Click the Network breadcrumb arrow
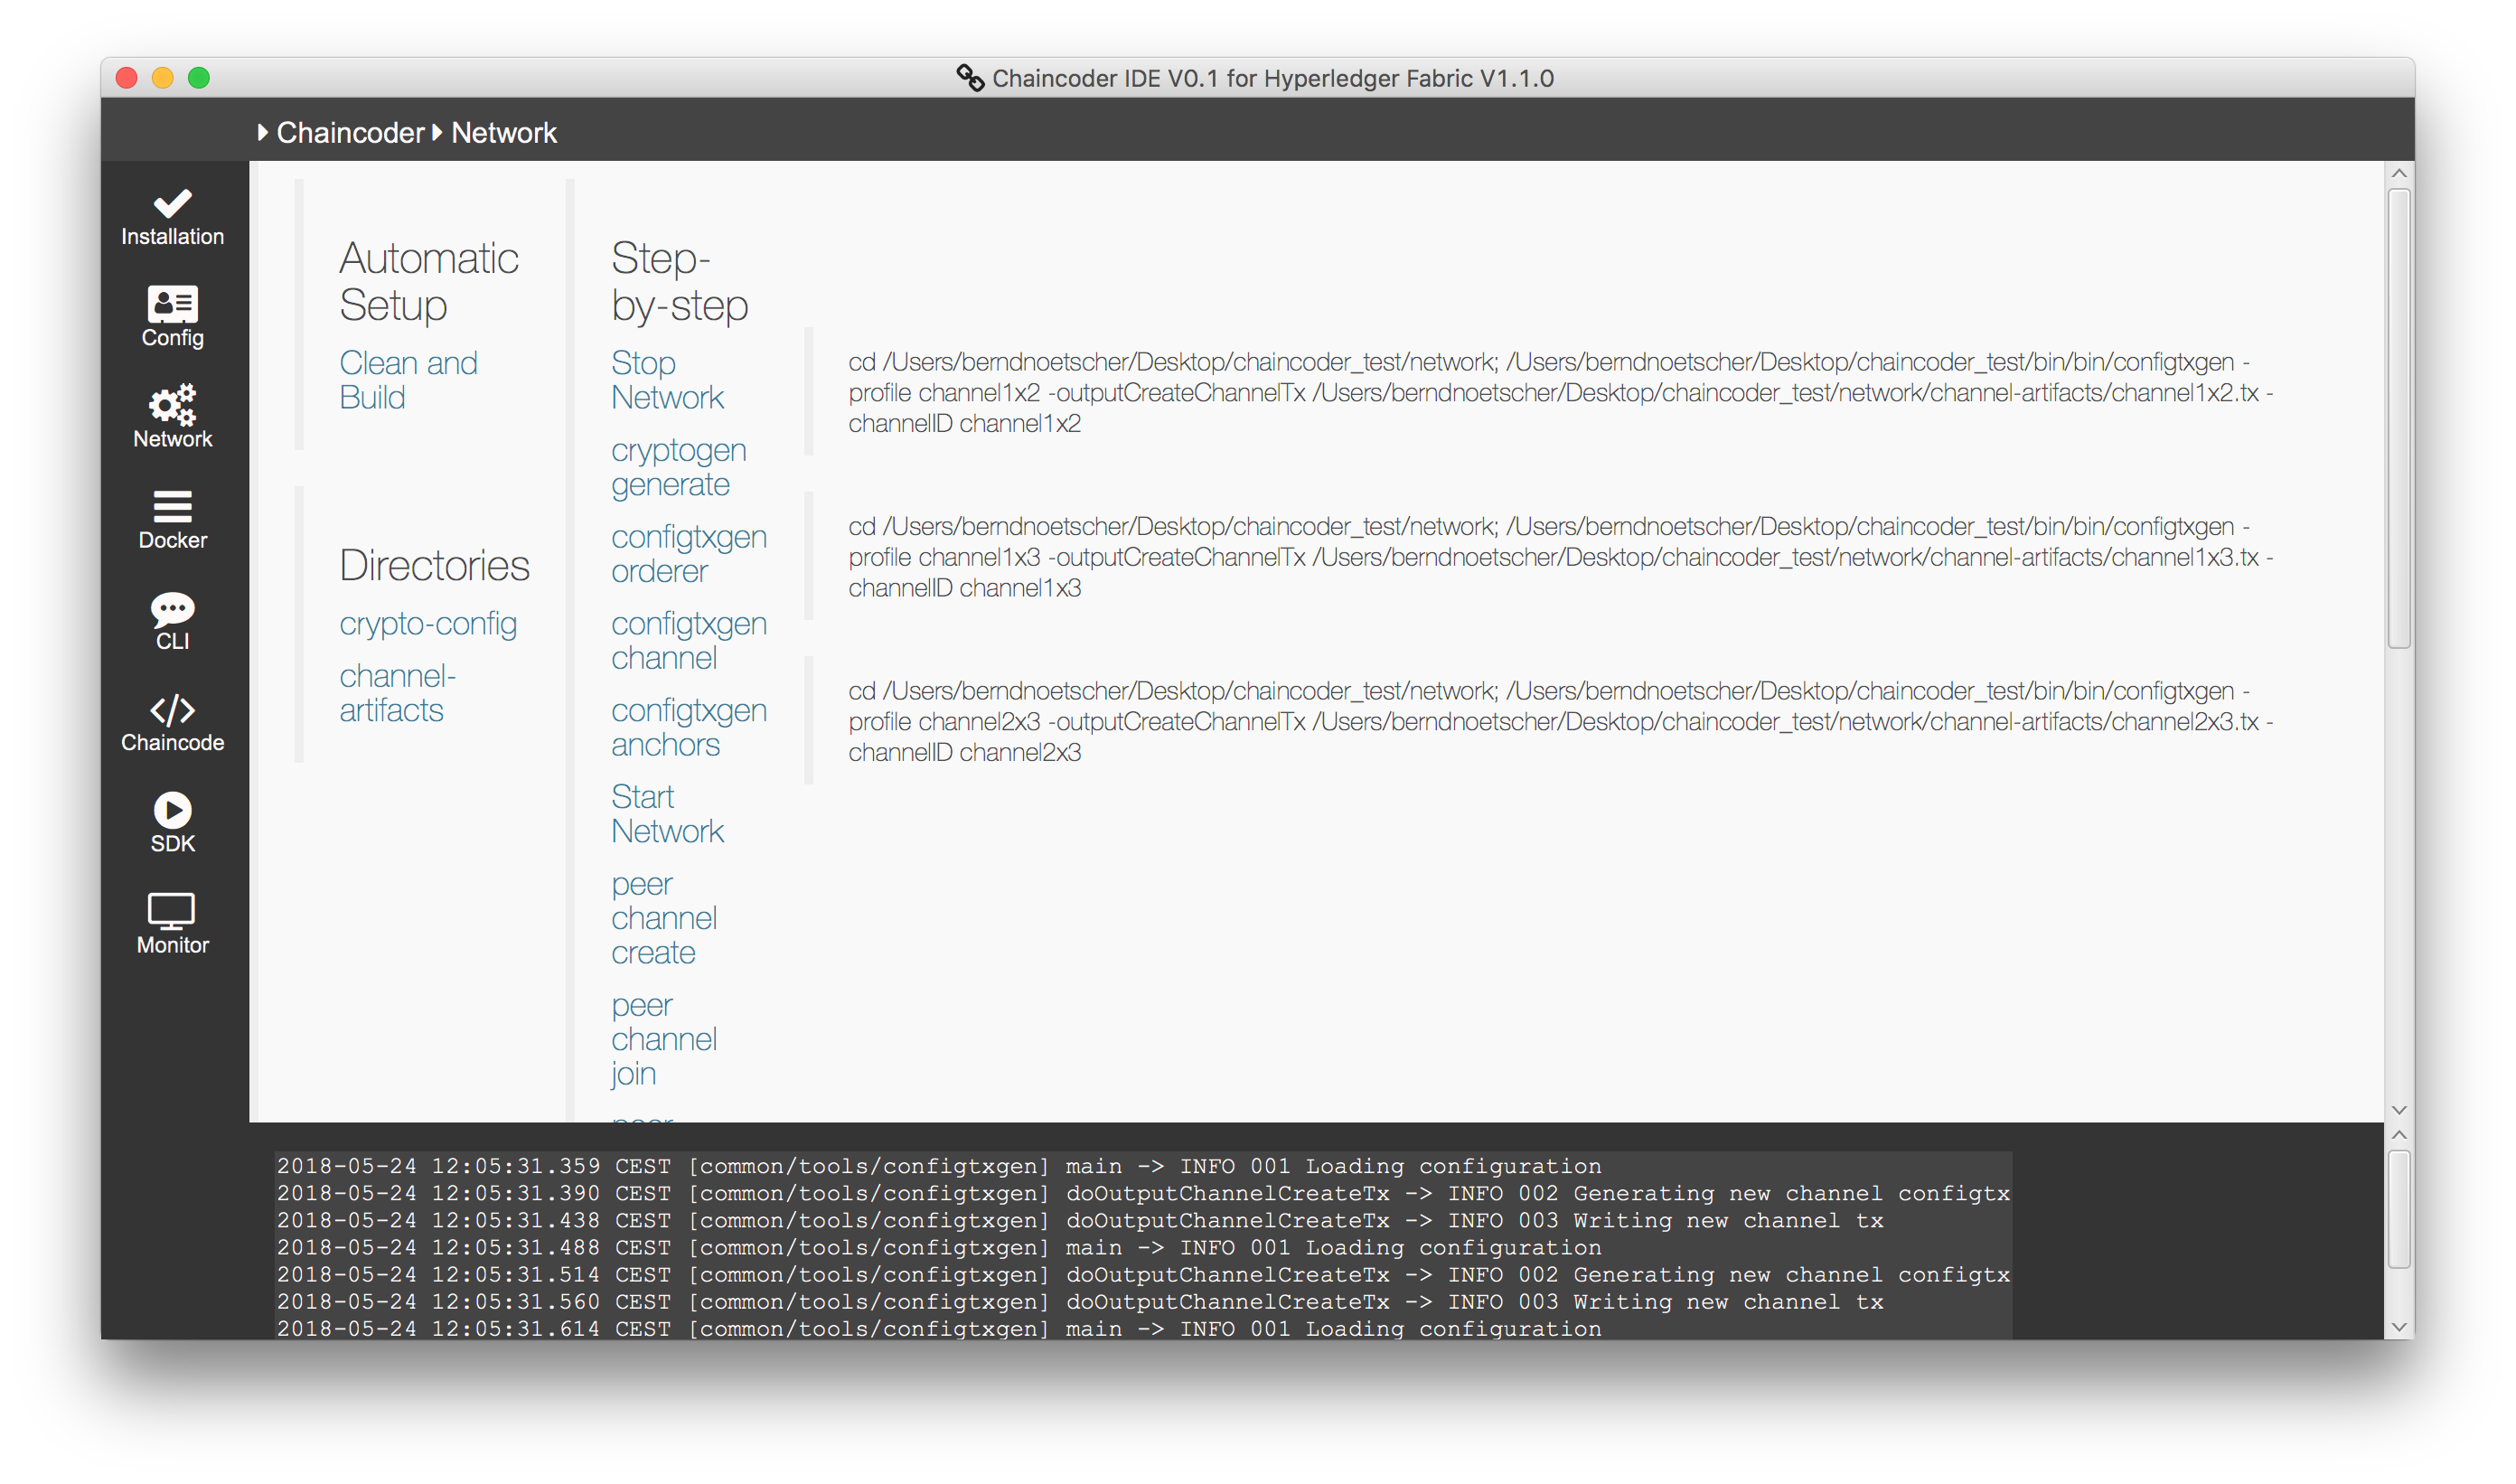 point(437,132)
